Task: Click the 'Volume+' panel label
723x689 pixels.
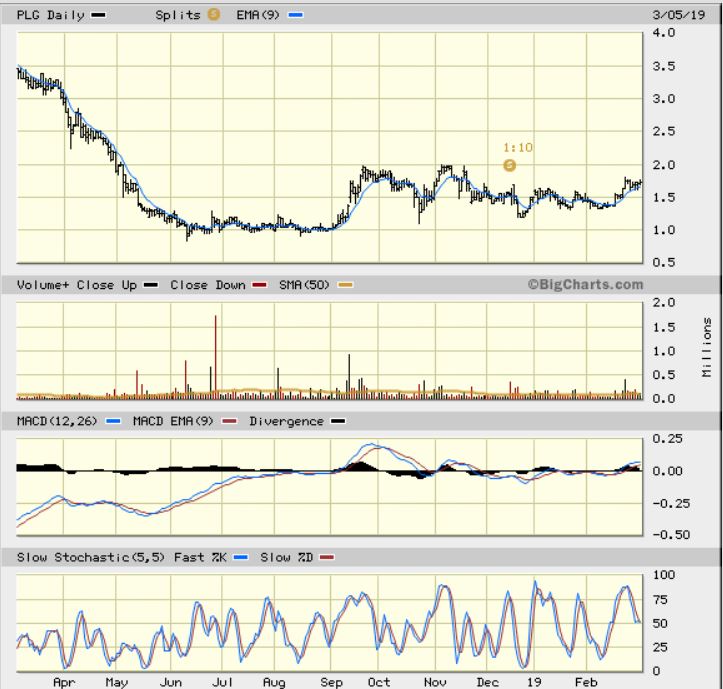Action: (43, 285)
